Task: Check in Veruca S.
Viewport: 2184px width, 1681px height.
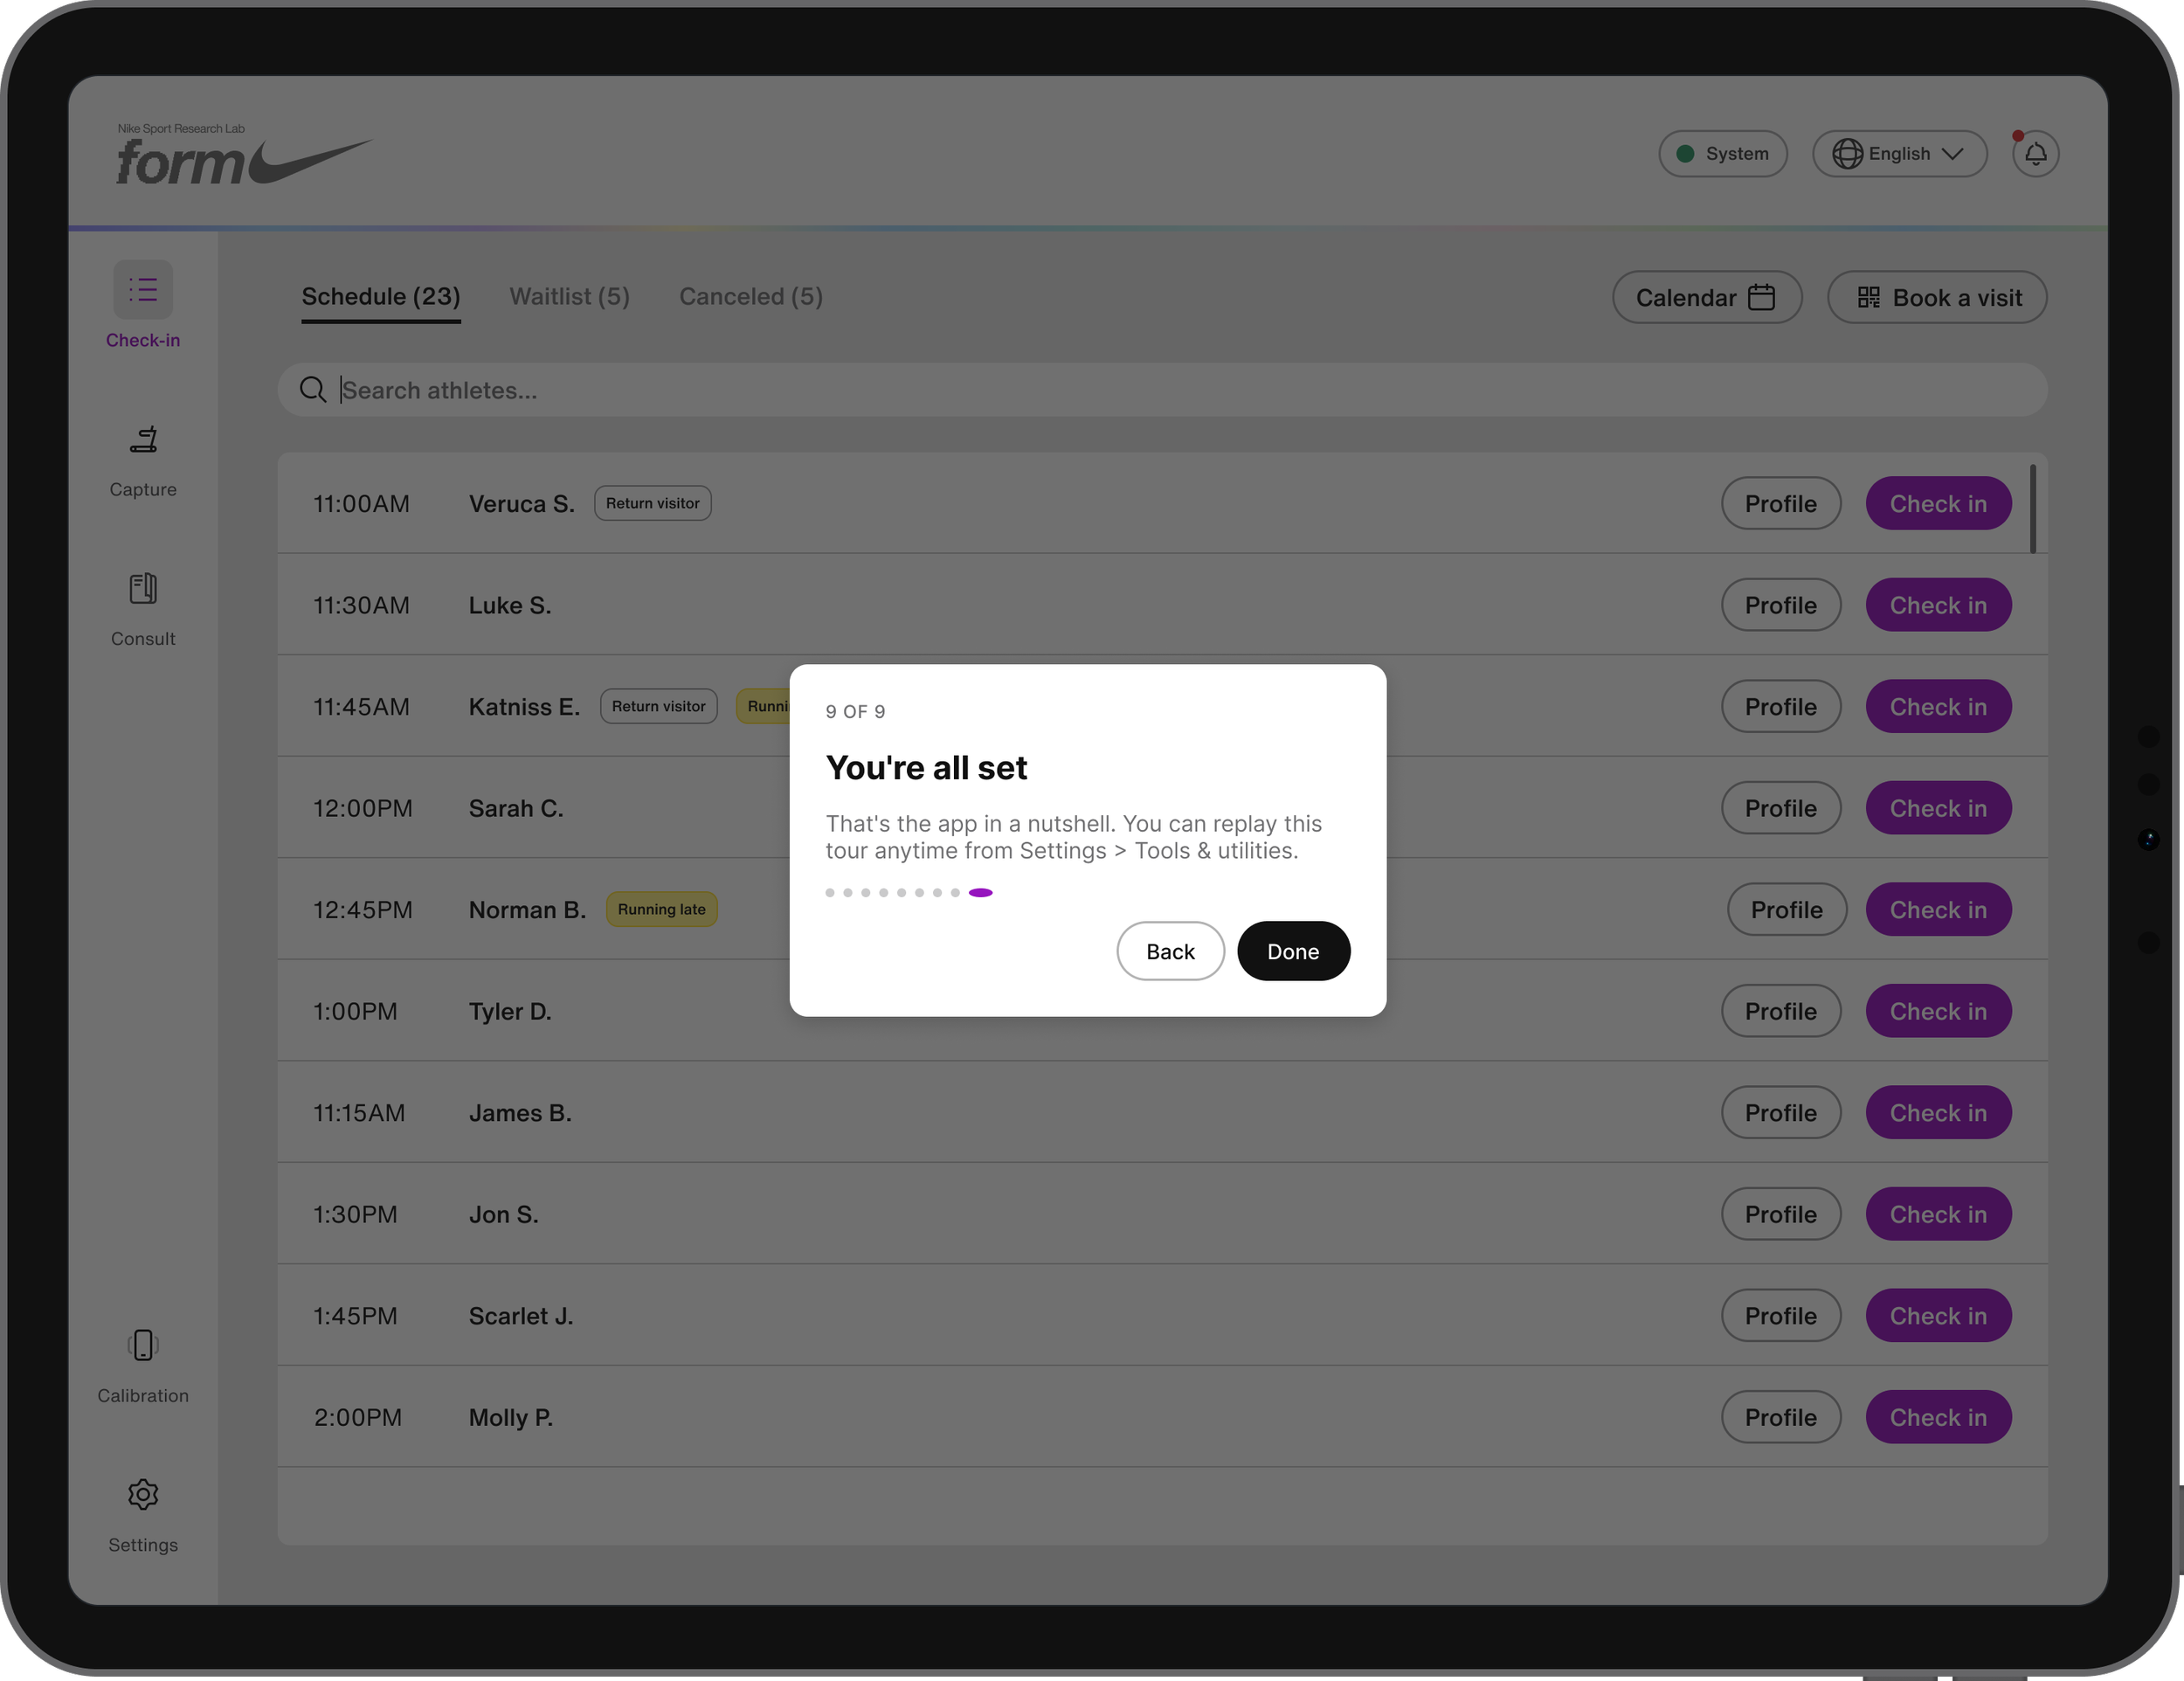Action: tap(1938, 503)
